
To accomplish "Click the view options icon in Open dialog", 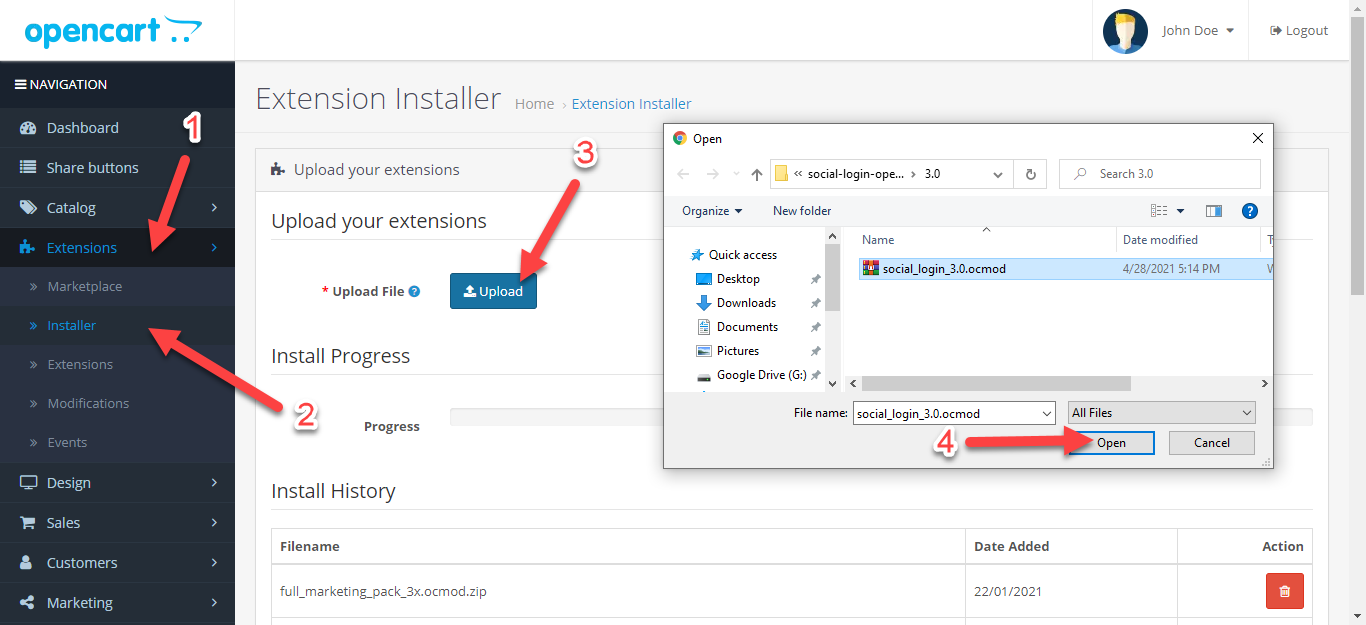I will pos(1159,211).
